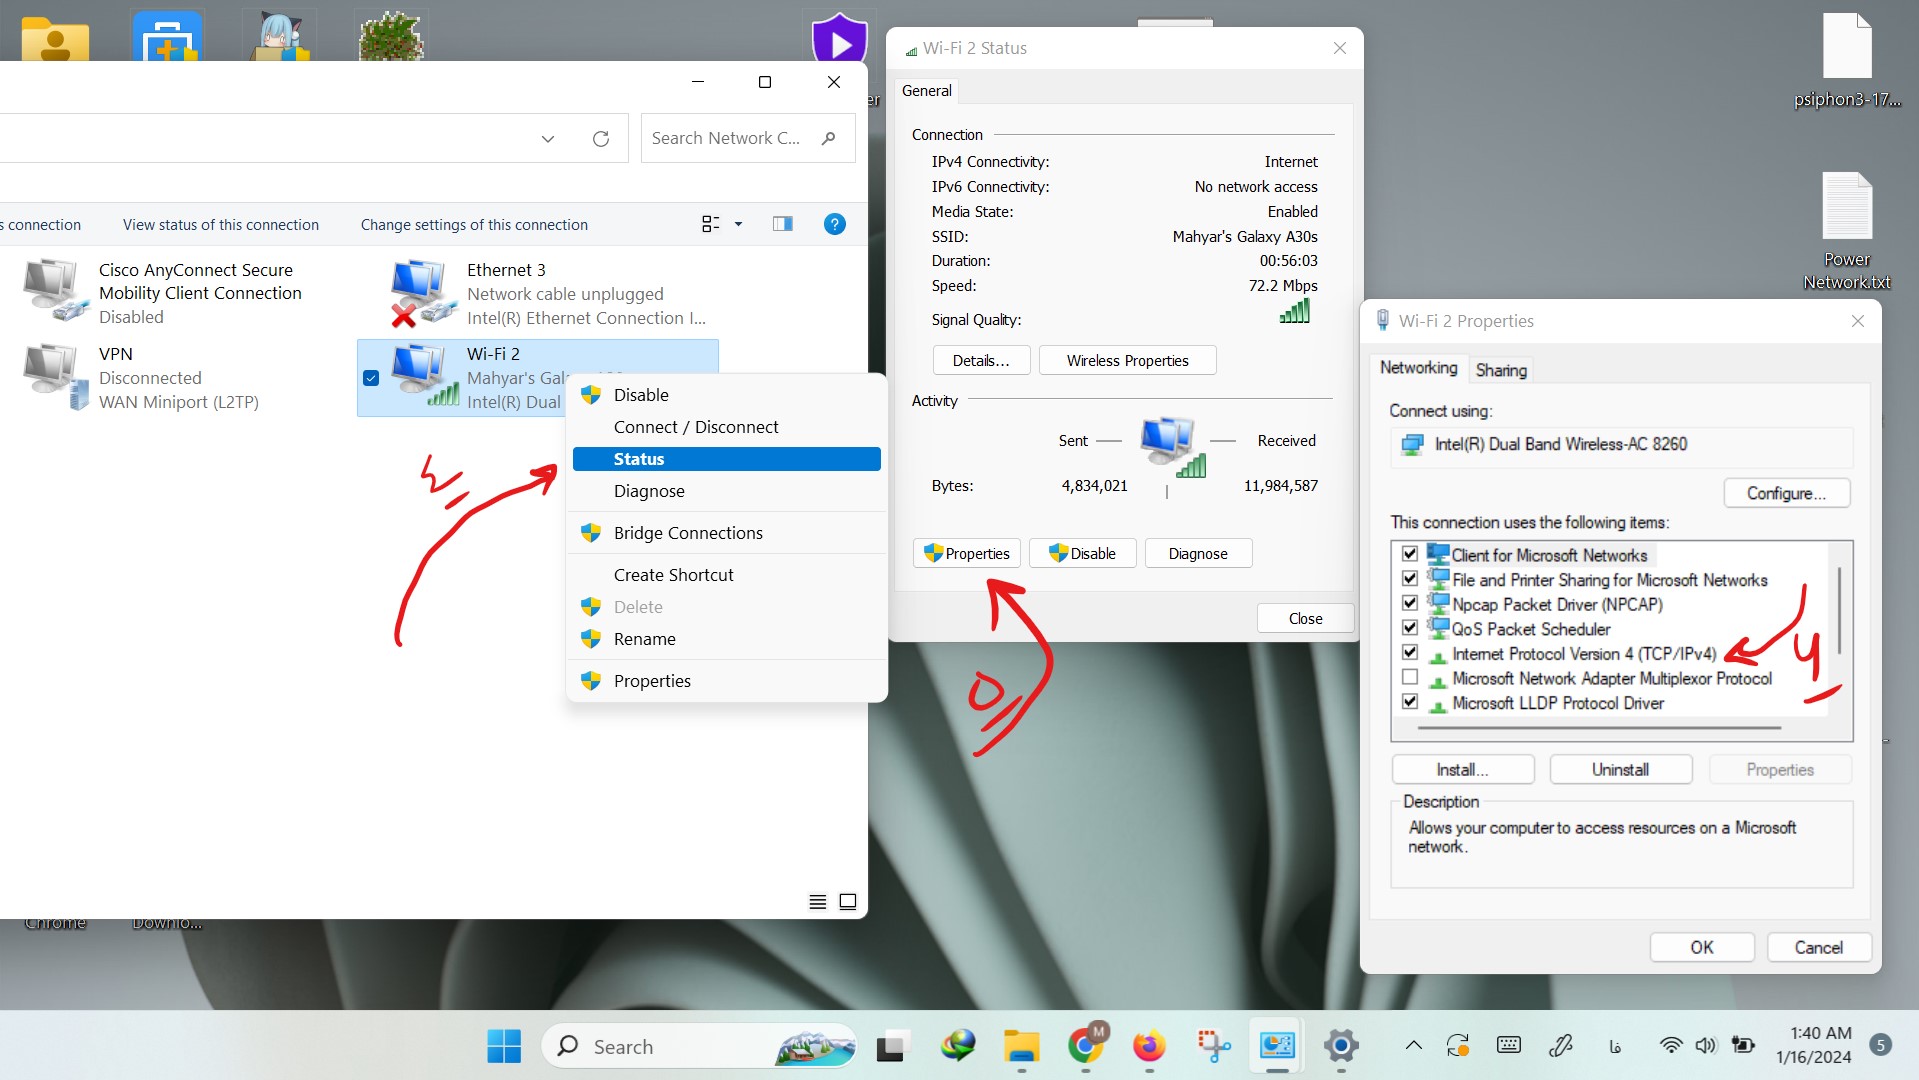This screenshot has height=1080, width=1919.
Task: Open Wireless Properties button
Action: pyautogui.click(x=1127, y=361)
